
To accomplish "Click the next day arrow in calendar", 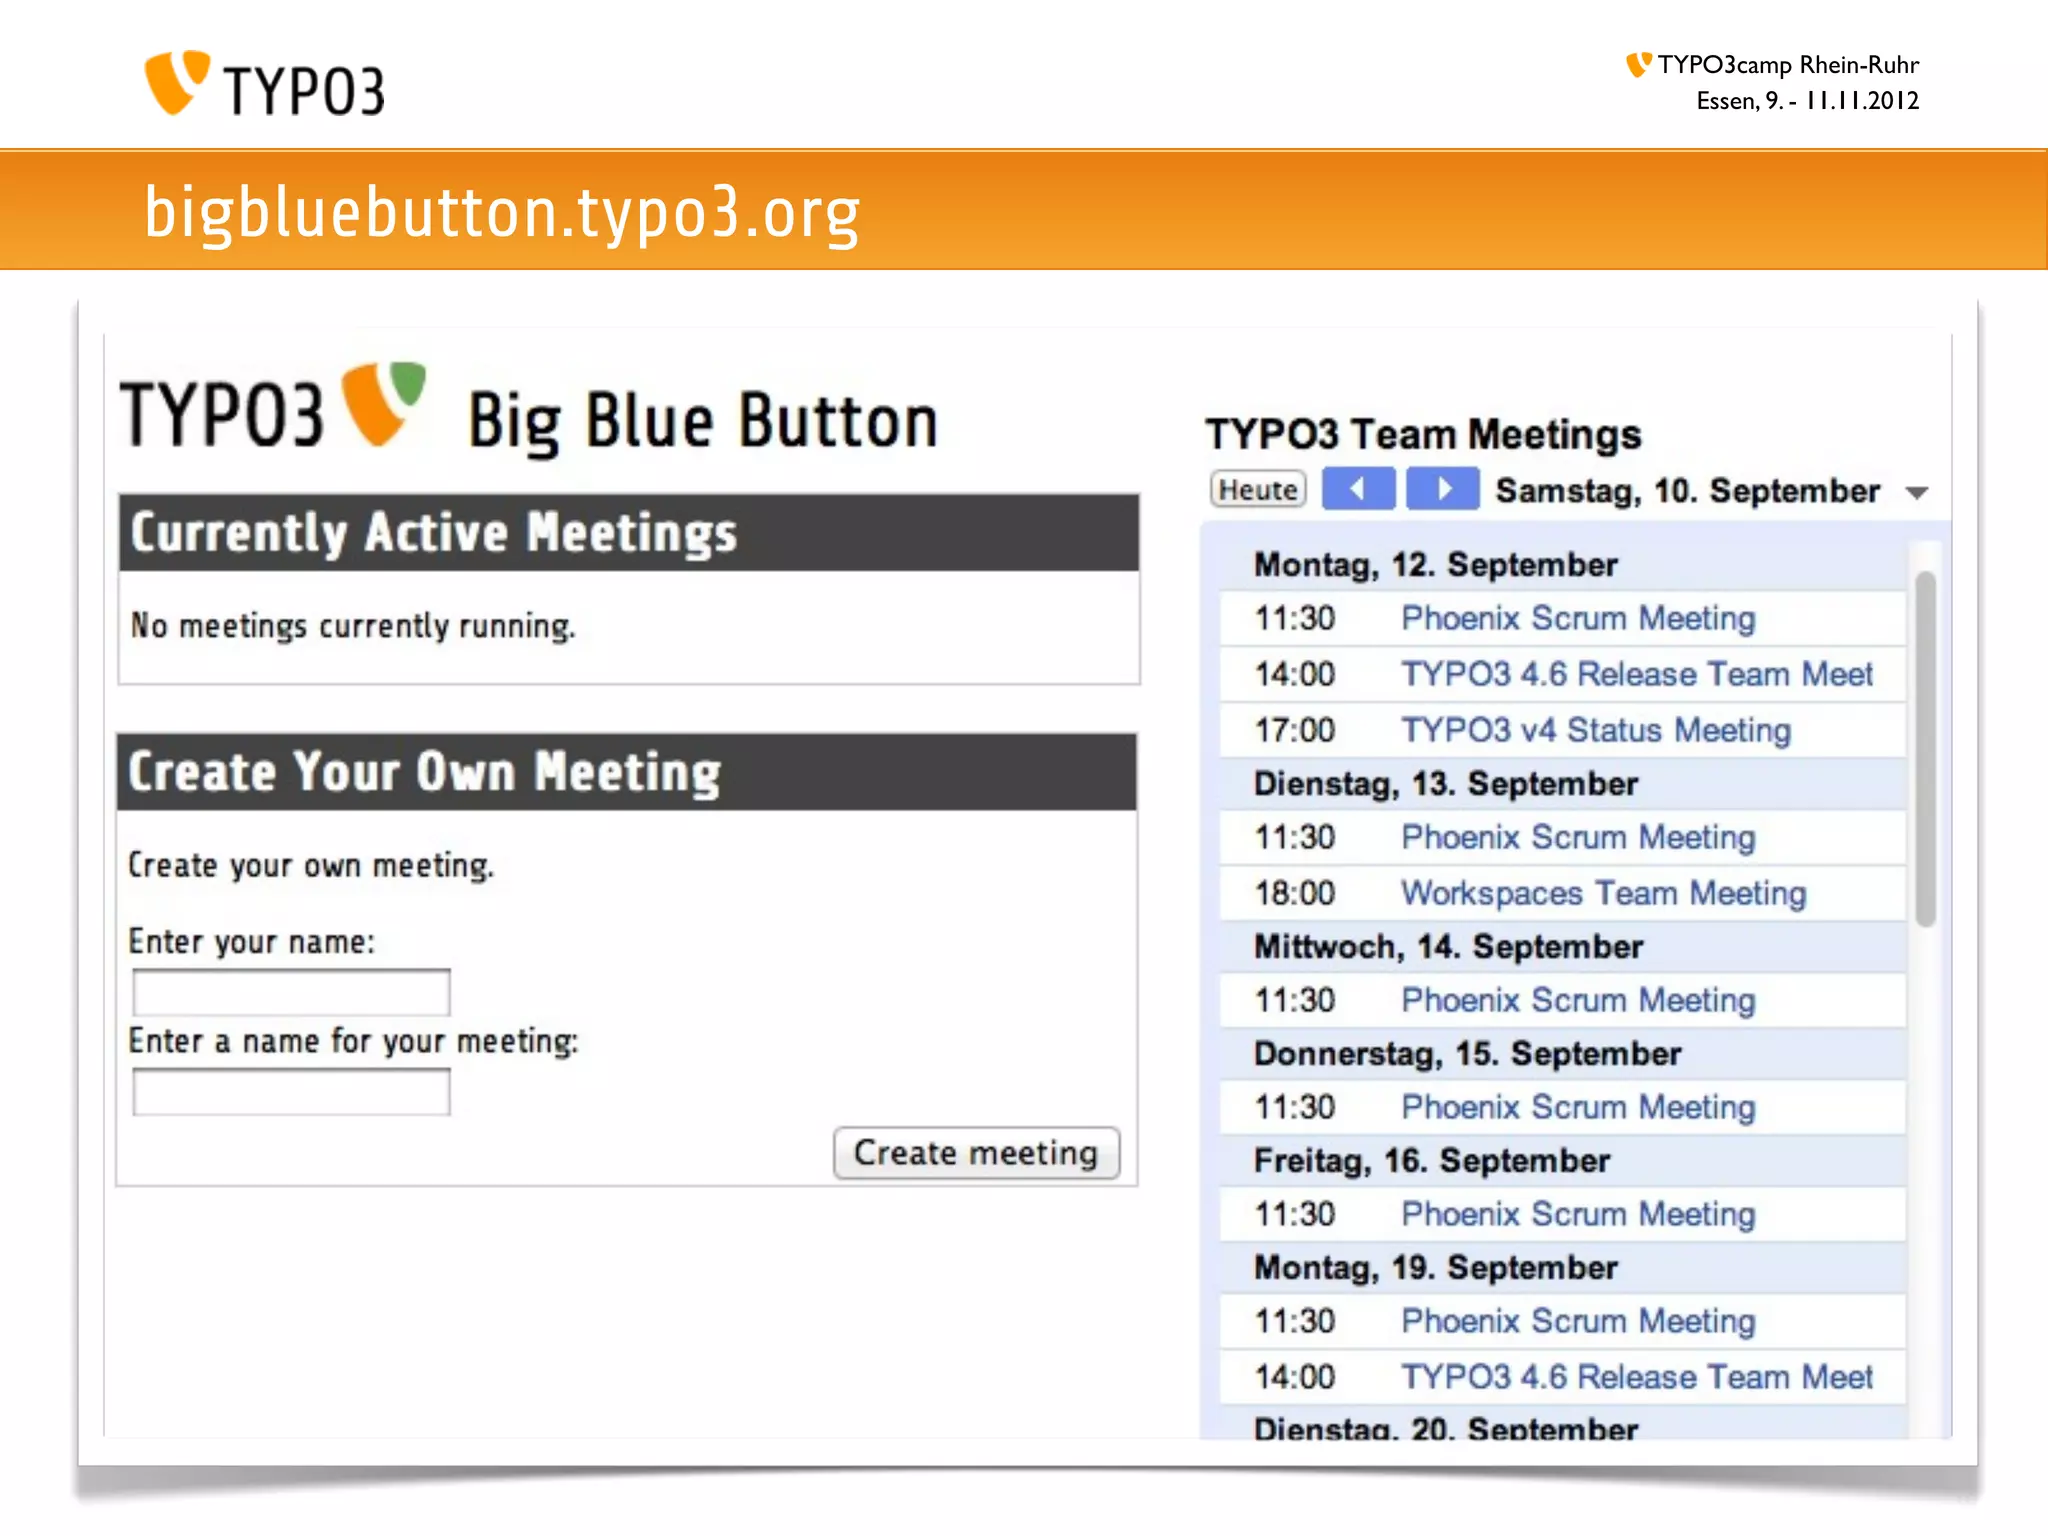I will point(1442,490).
